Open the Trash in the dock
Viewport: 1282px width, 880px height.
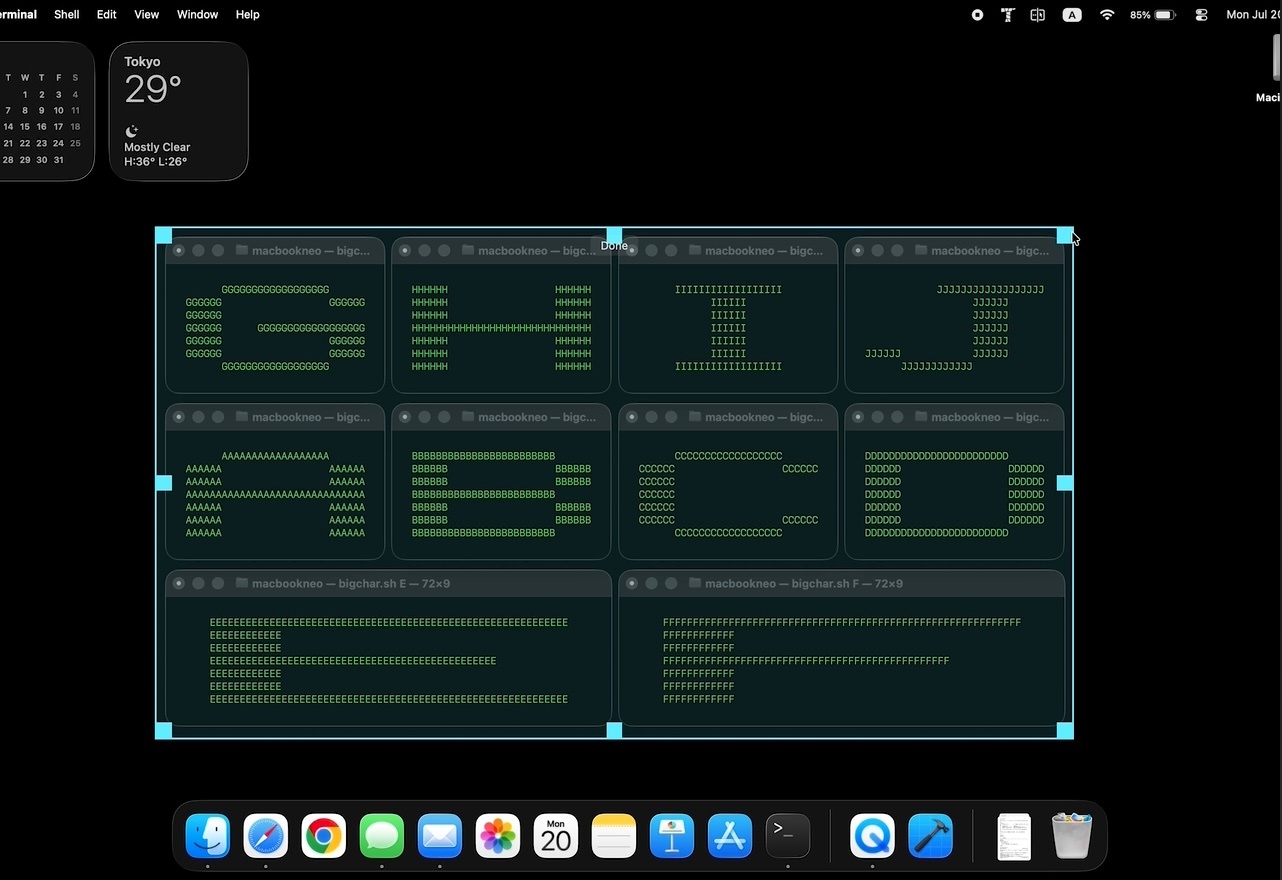coord(1072,836)
